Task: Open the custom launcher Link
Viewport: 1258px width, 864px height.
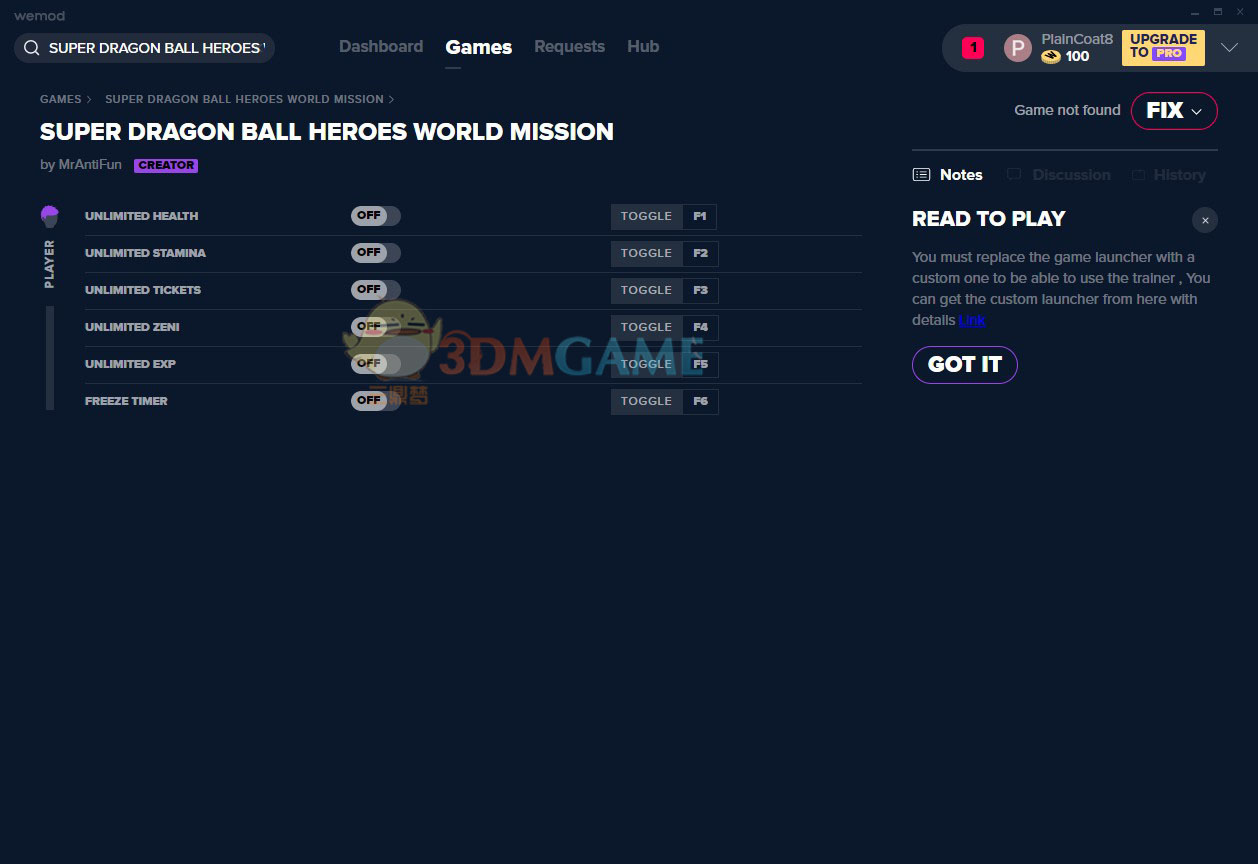Action: tap(972, 320)
